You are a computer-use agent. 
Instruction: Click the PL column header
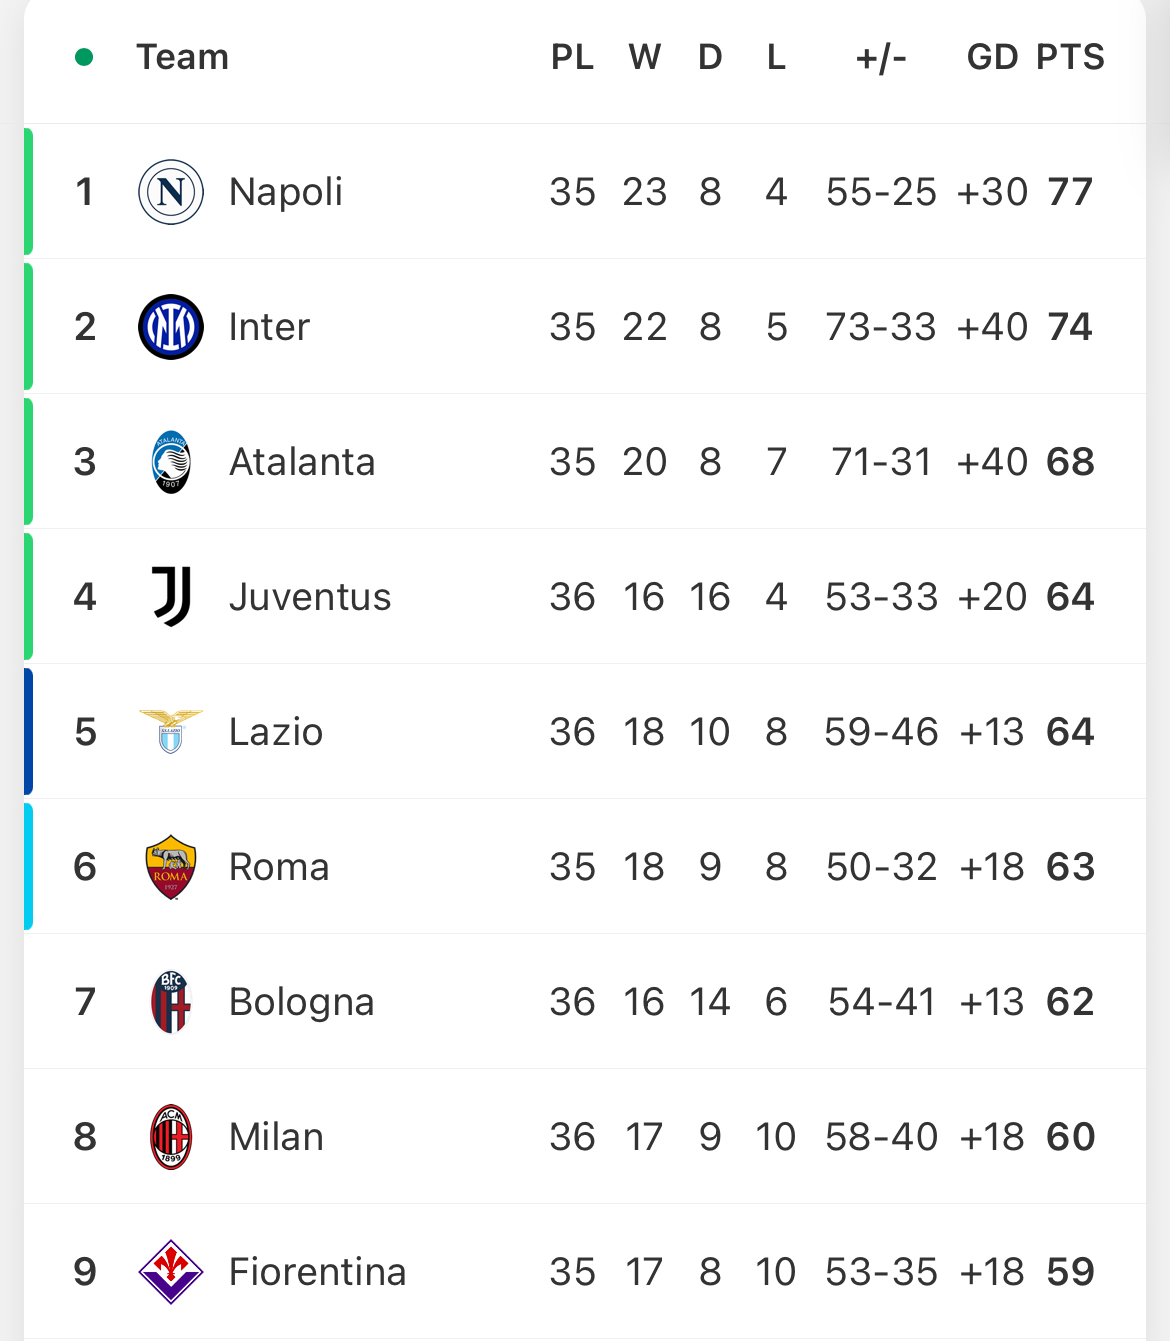(572, 57)
